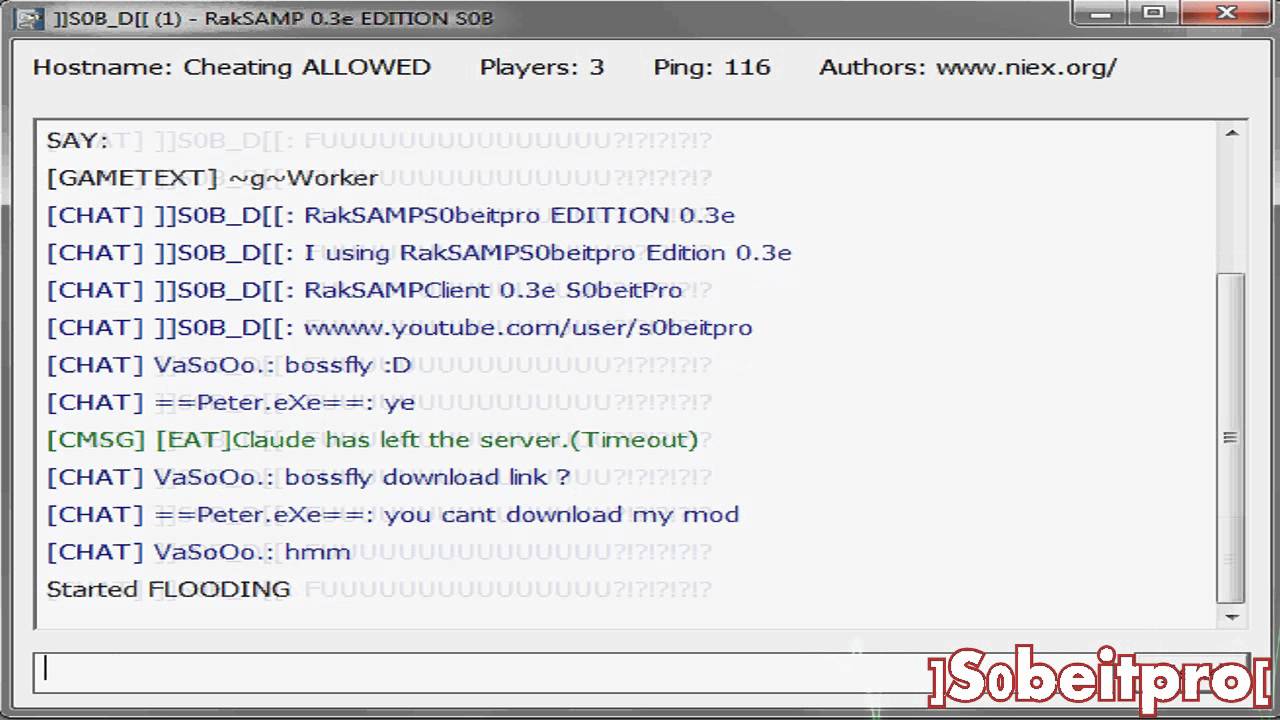Screen dimensions: 1280x720
Task: Click the 'Started FLOODING' log line
Action: coord(168,589)
